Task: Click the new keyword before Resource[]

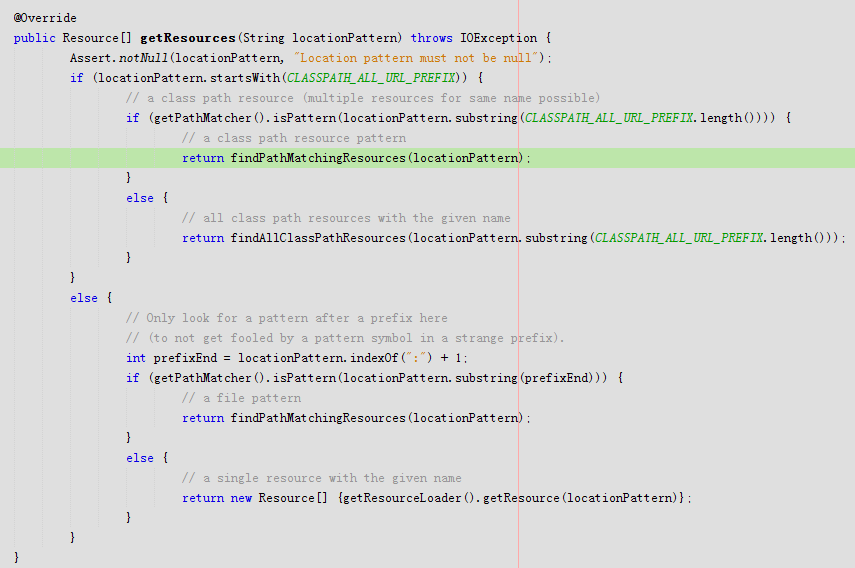Action: [241, 498]
